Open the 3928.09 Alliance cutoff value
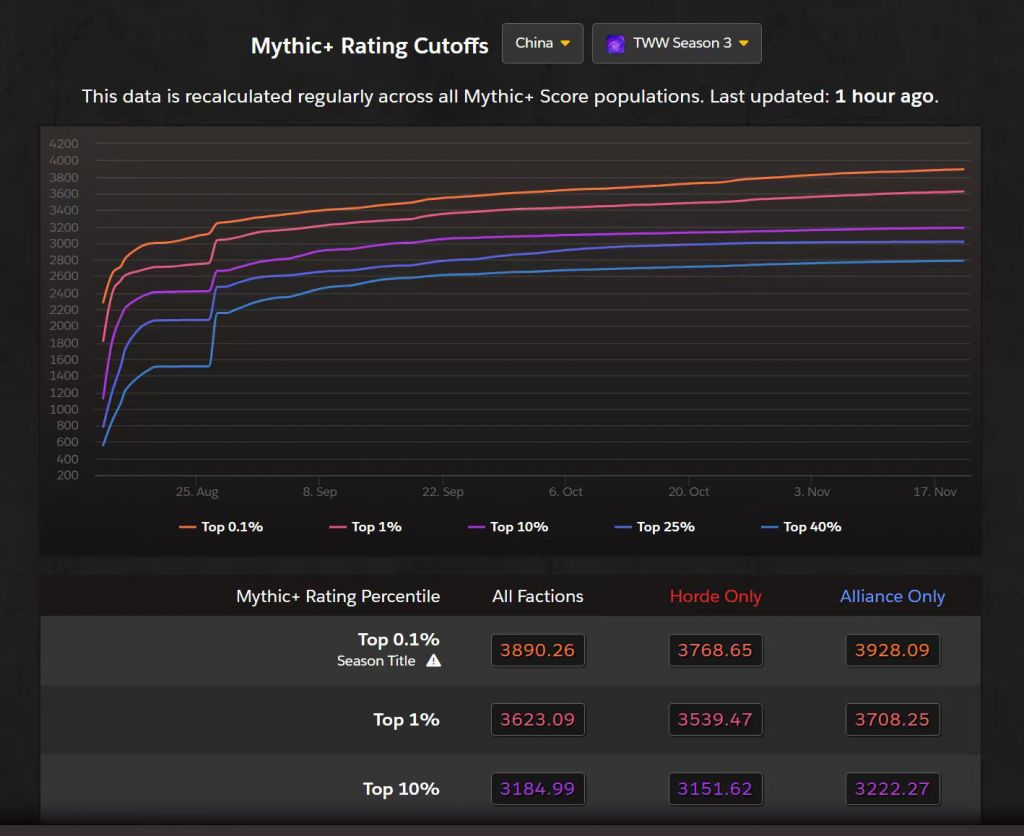Screen dimensions: 1024x836 pos(892,650)
